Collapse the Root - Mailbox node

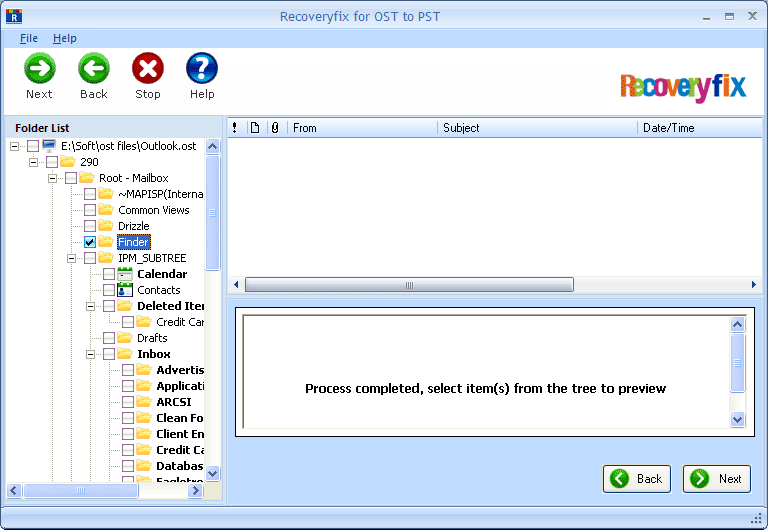tap(52, 178)
